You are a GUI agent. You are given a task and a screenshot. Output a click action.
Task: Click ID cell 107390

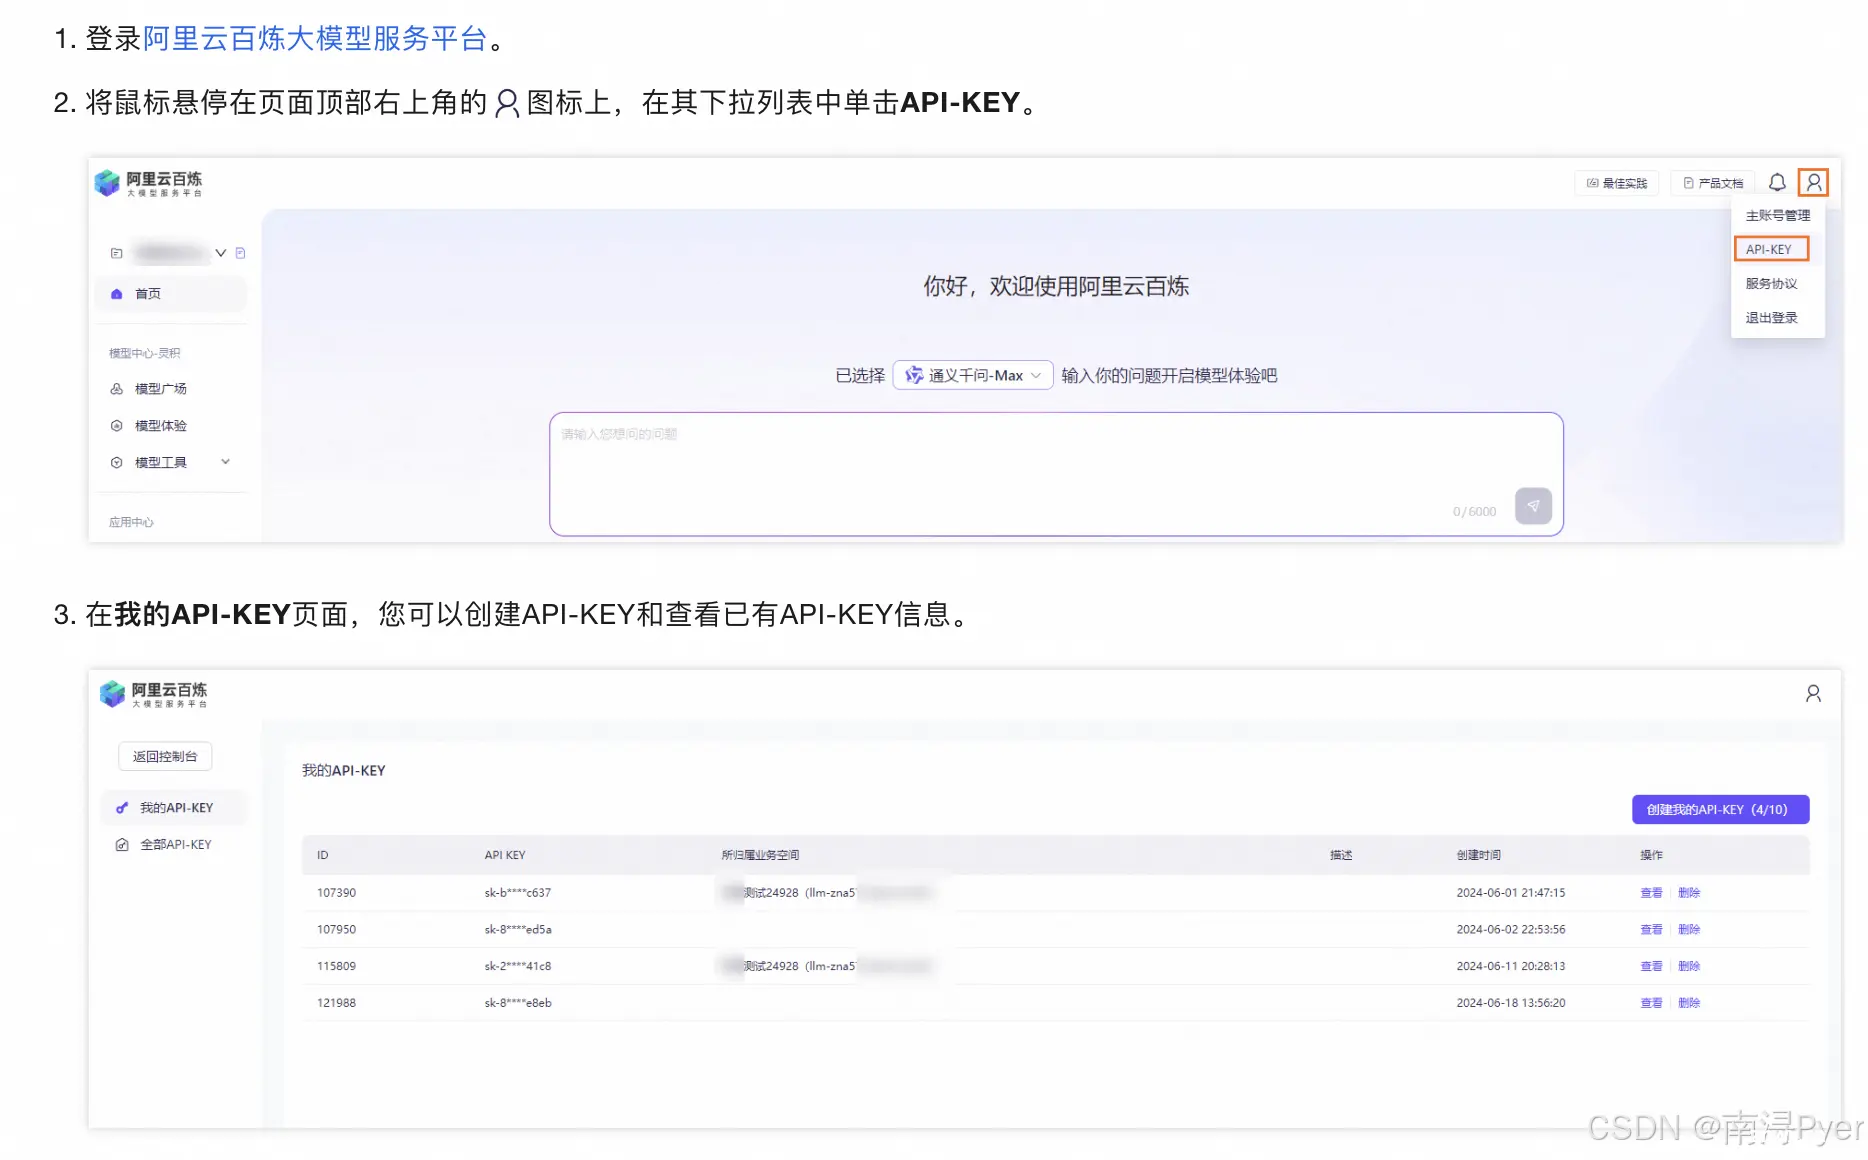(336, 892)
